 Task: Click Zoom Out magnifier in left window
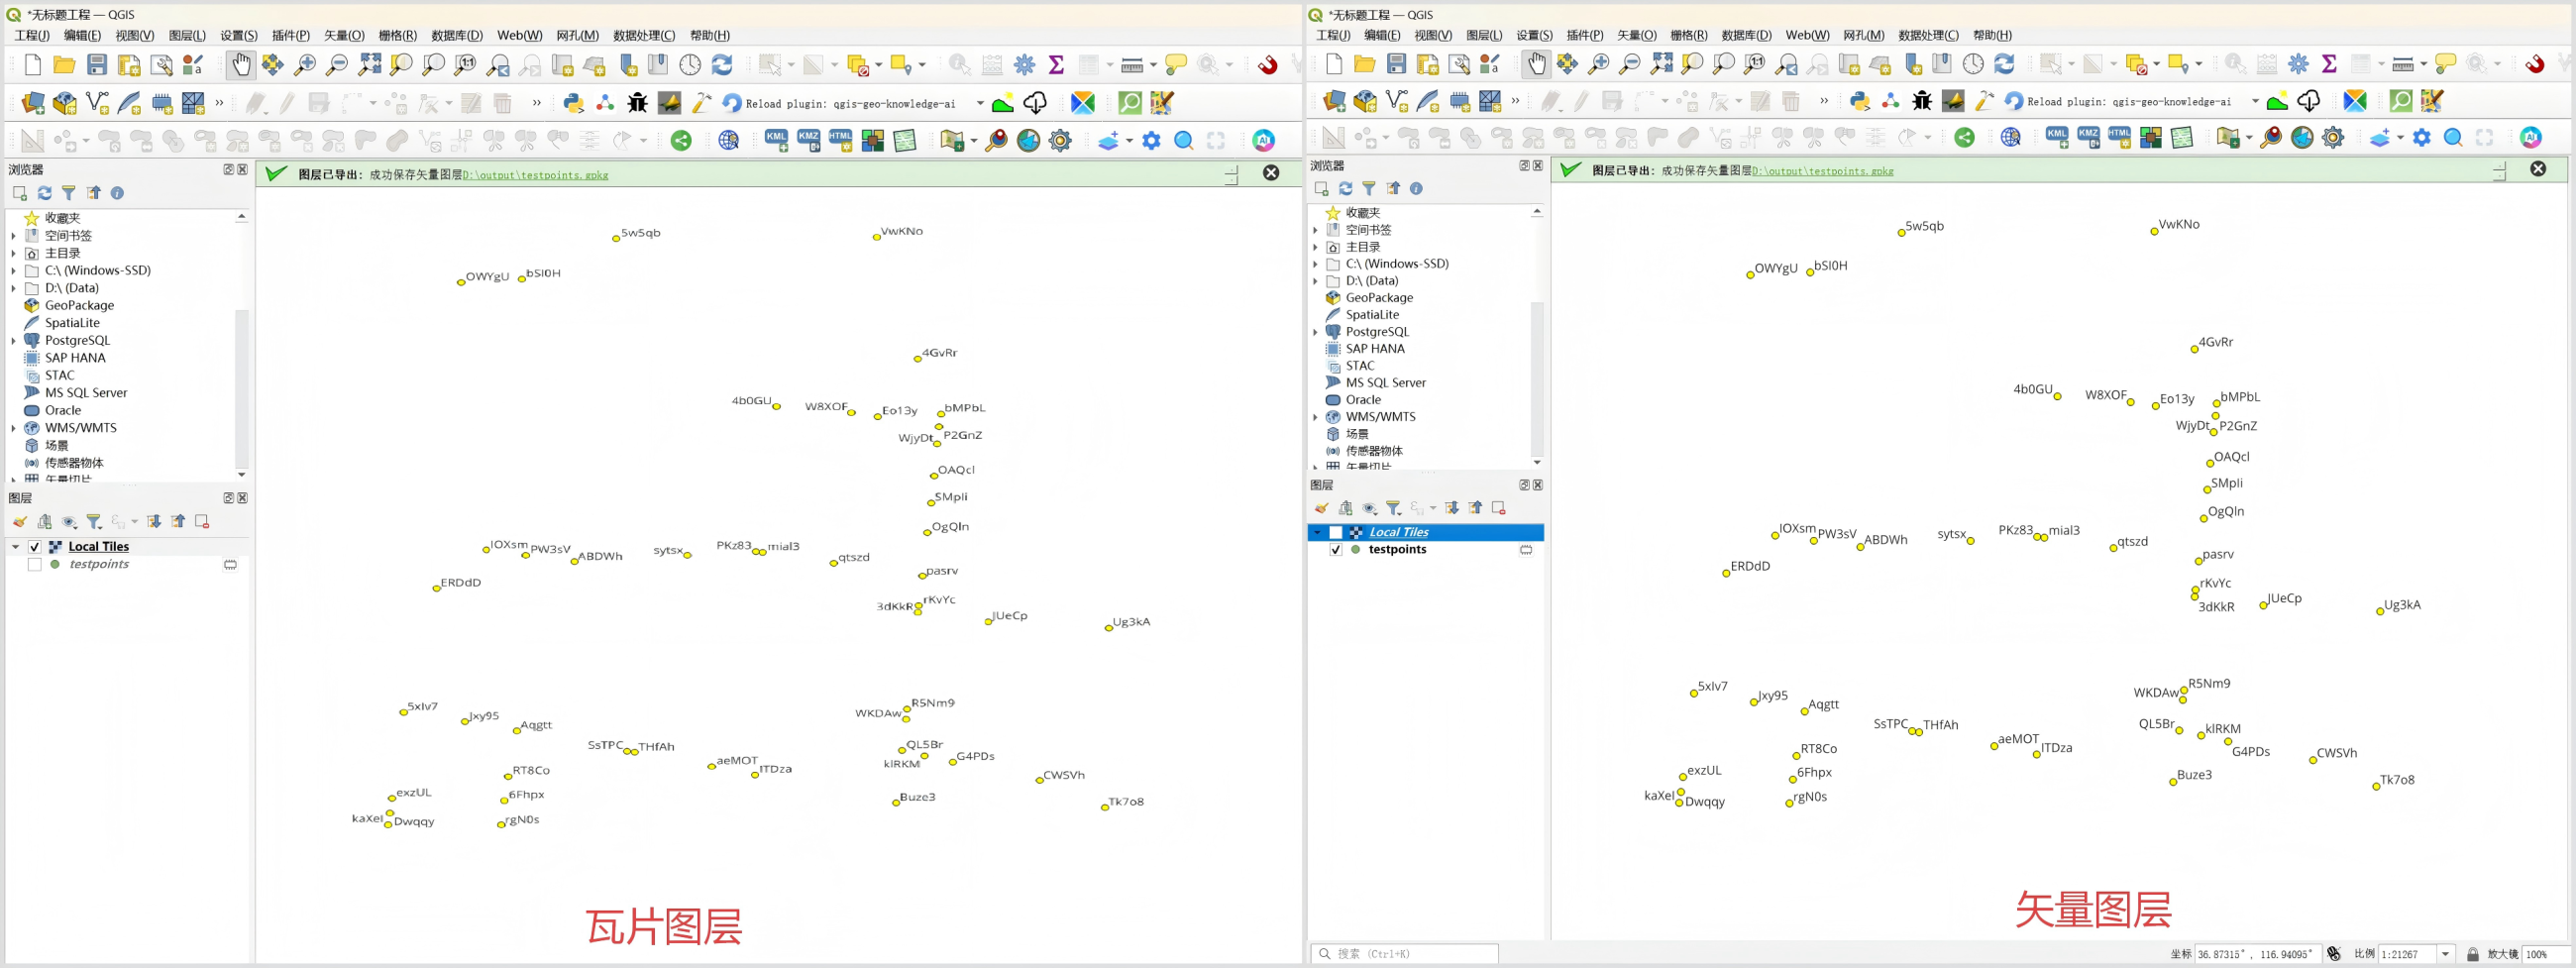[x=337, y=65]
